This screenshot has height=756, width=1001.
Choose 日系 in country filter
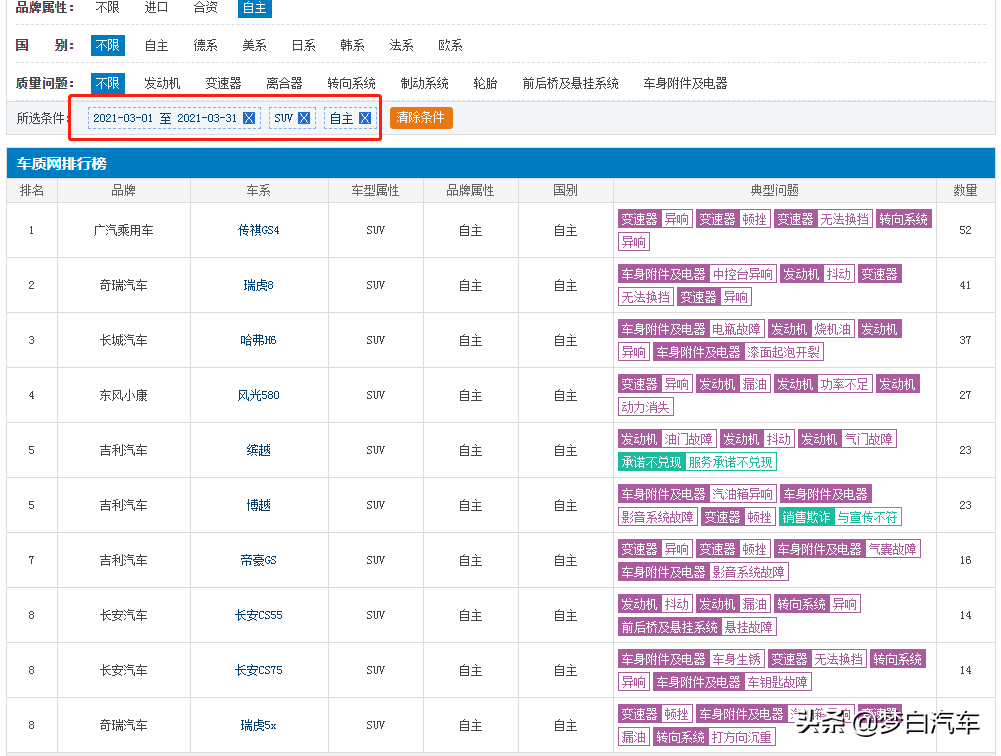pos(303,45)
